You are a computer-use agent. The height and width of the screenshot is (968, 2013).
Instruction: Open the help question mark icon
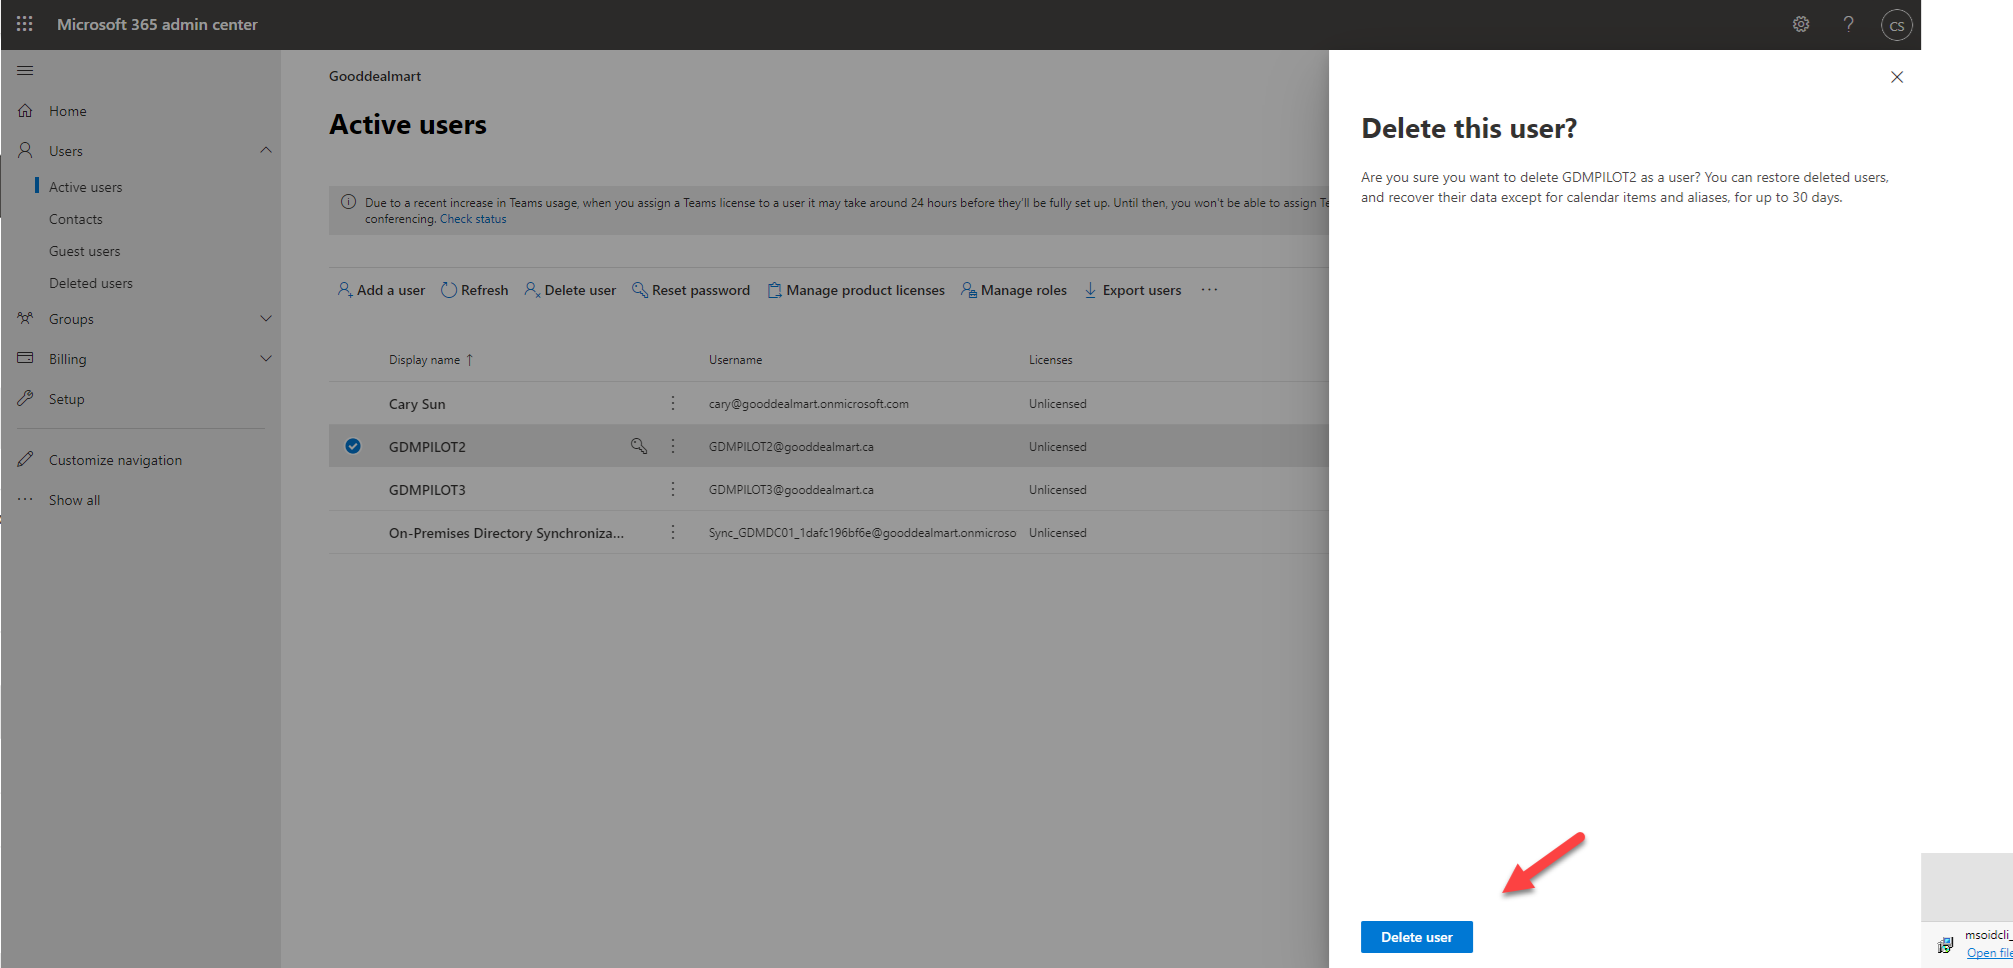click(1849, 24)
